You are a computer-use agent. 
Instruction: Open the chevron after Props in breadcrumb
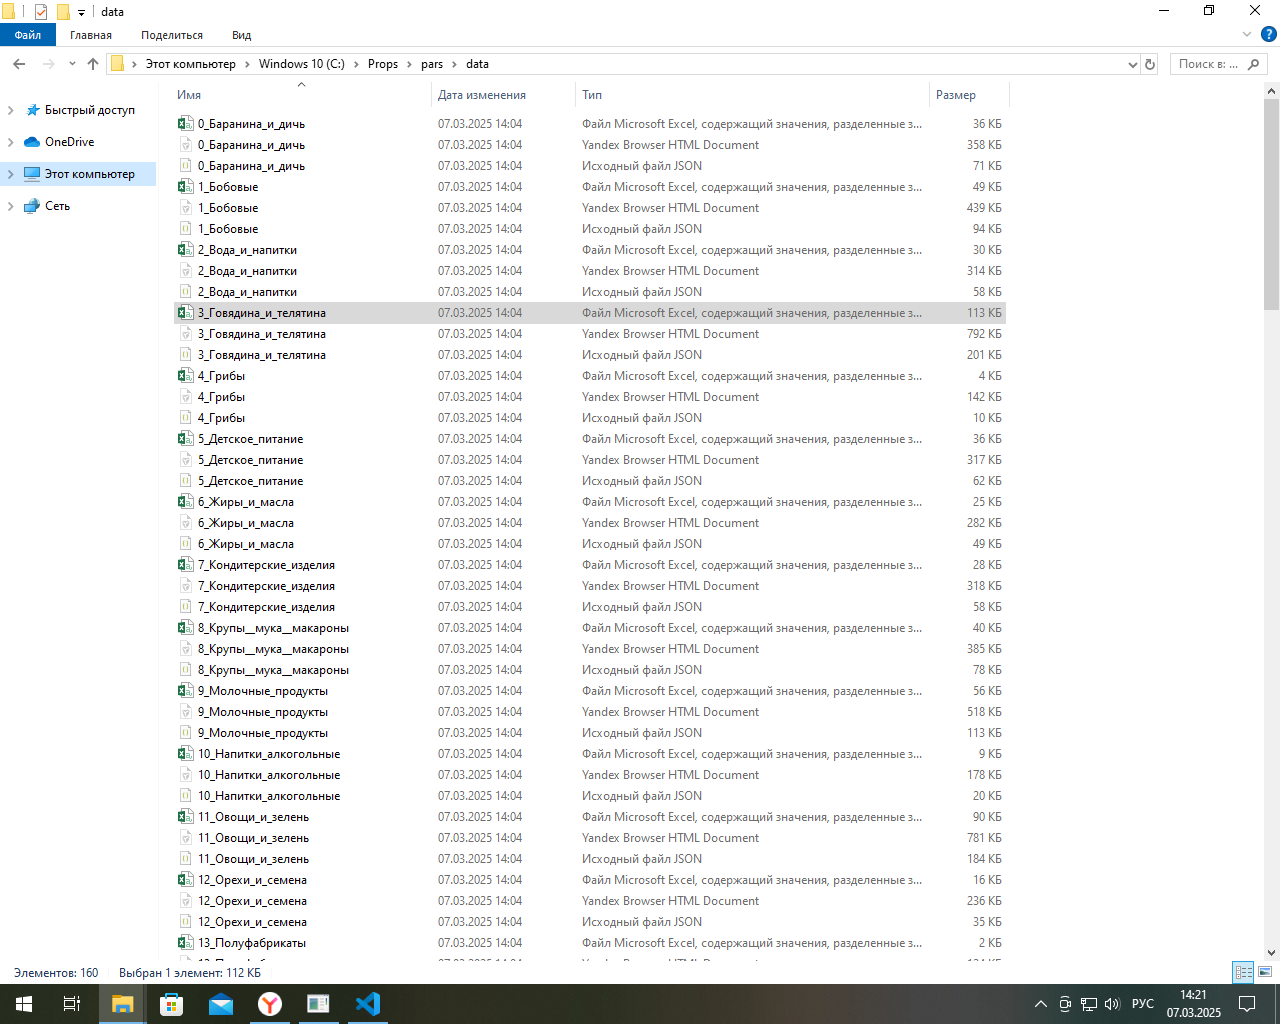409,64
